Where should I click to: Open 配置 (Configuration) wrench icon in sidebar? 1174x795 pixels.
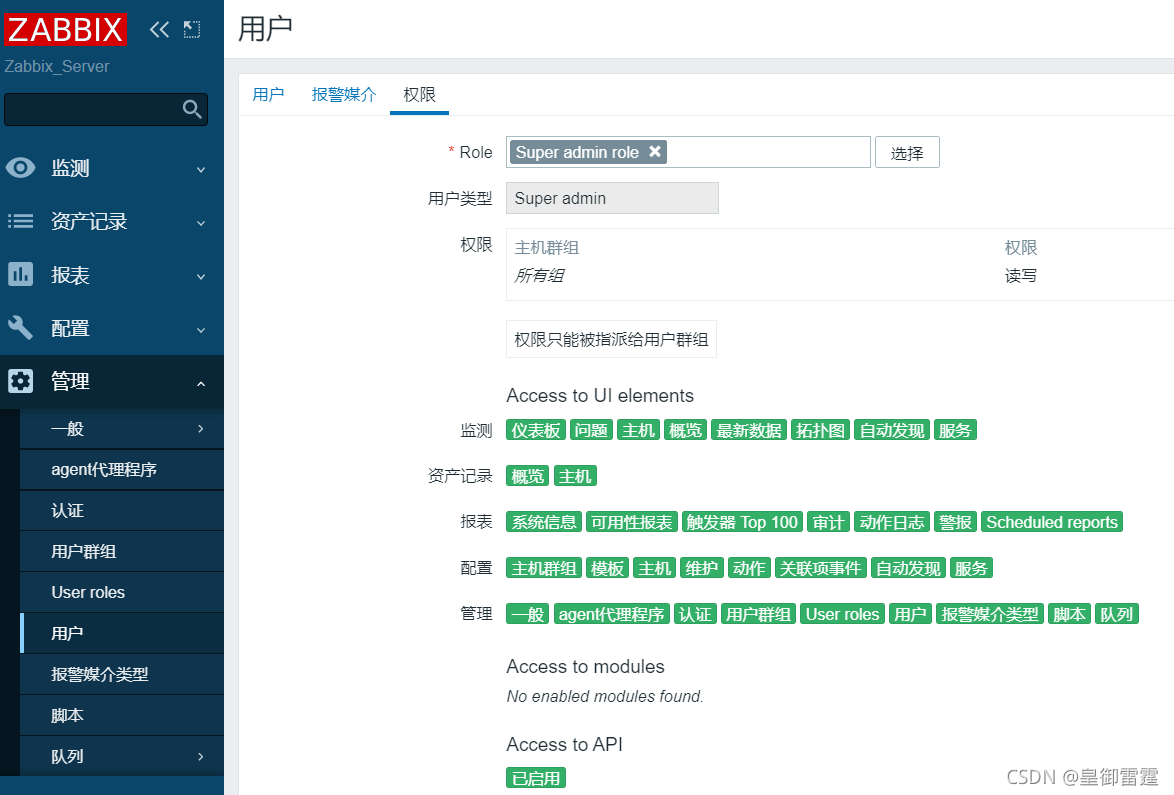pos(22,327)
